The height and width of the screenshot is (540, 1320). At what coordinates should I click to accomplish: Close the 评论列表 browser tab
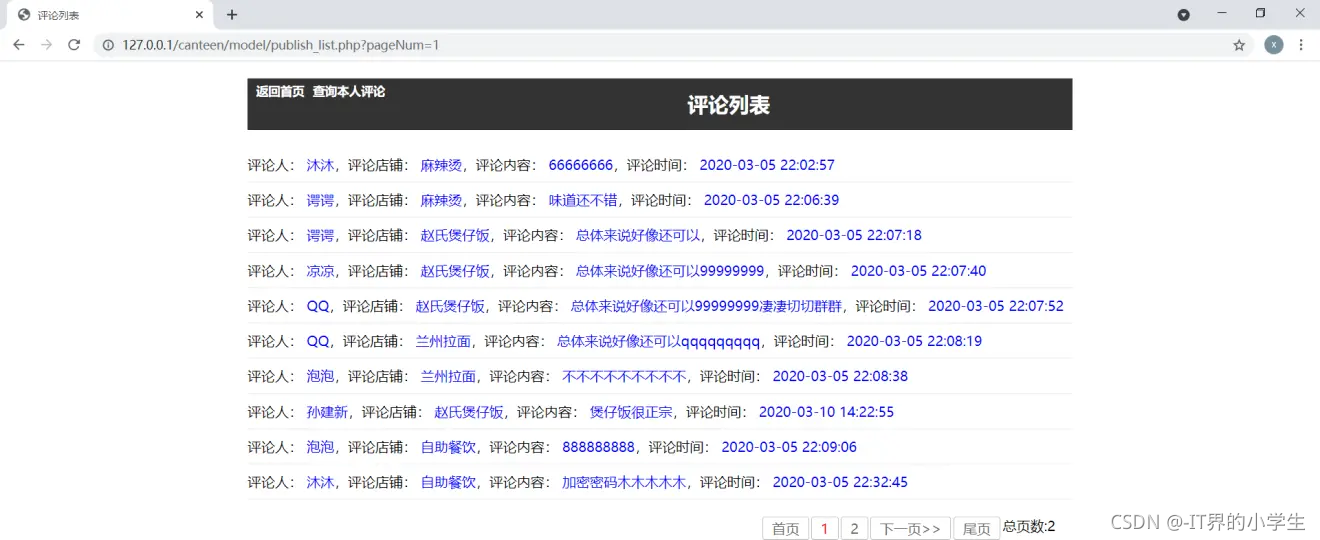tap(200, 15)
